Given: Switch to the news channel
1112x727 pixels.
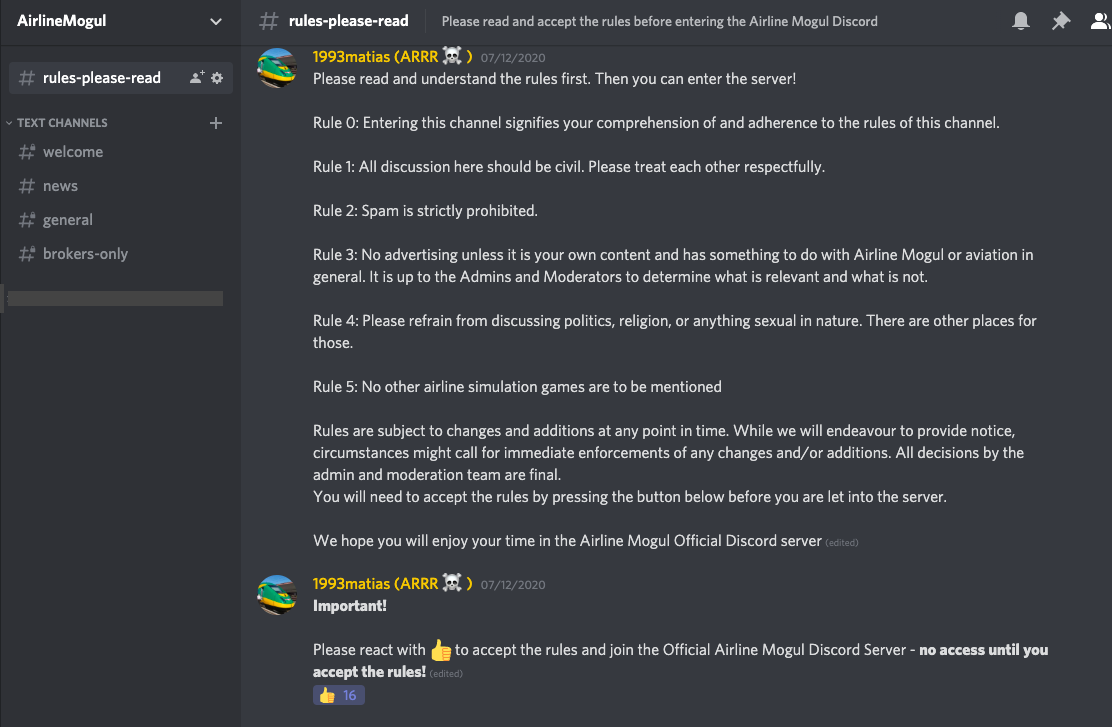Looking at the screenshot, I should coord(60,186).
